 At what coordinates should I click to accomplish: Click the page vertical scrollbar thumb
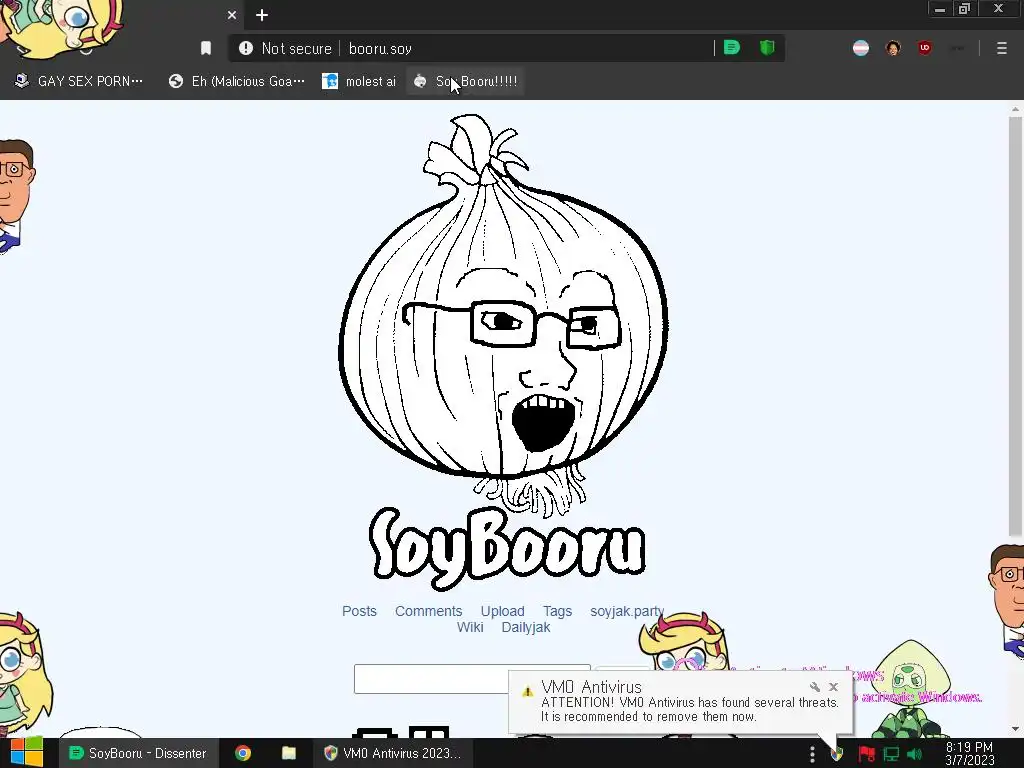[x=1015, y=327]
